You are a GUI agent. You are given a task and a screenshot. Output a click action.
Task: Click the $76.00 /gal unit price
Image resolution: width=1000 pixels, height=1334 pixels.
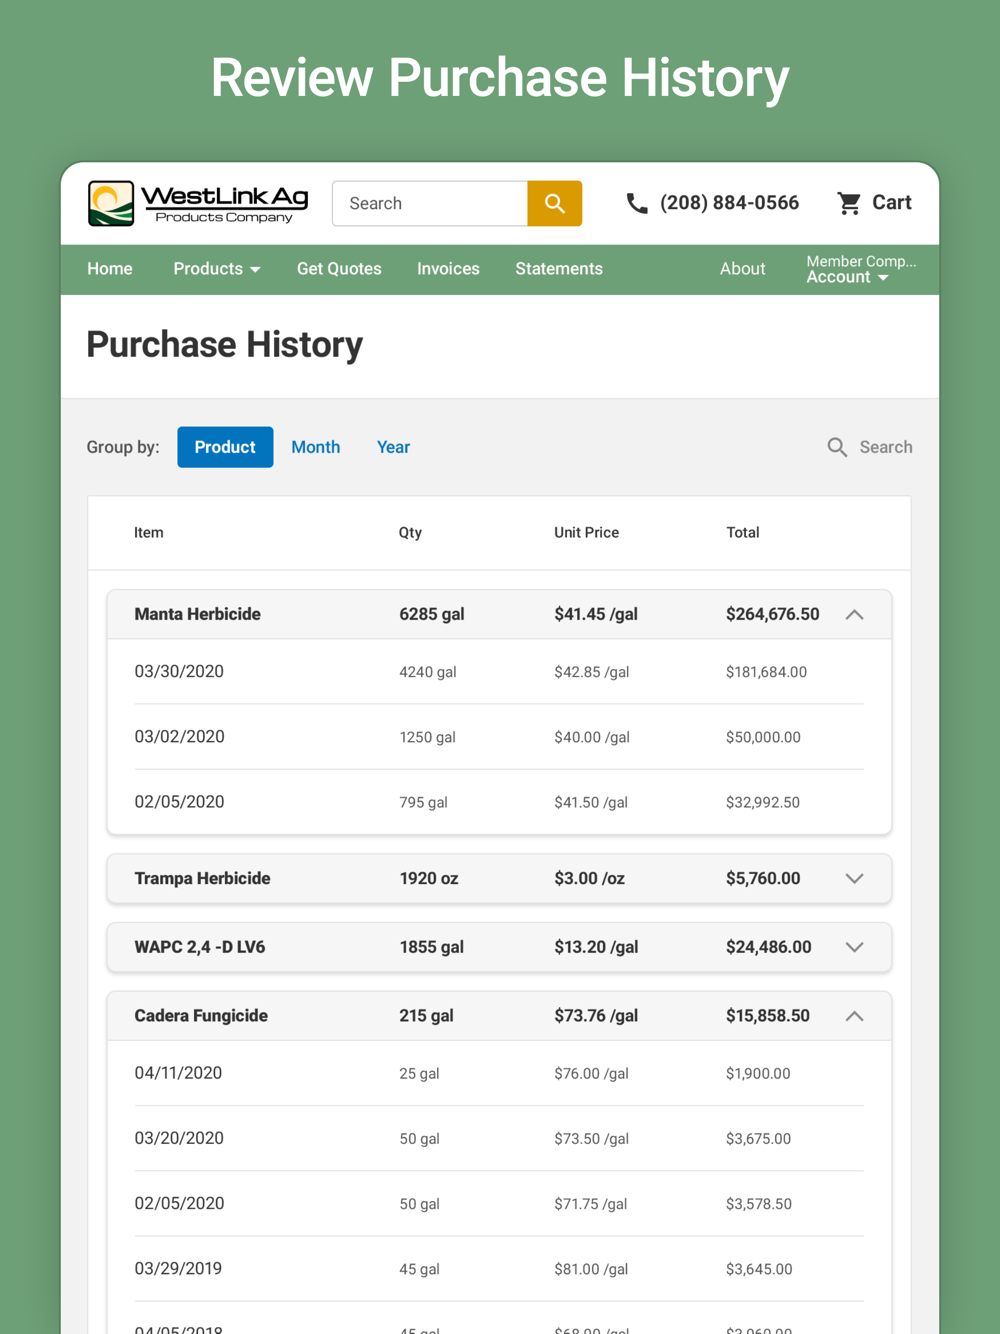point(592,1073)
